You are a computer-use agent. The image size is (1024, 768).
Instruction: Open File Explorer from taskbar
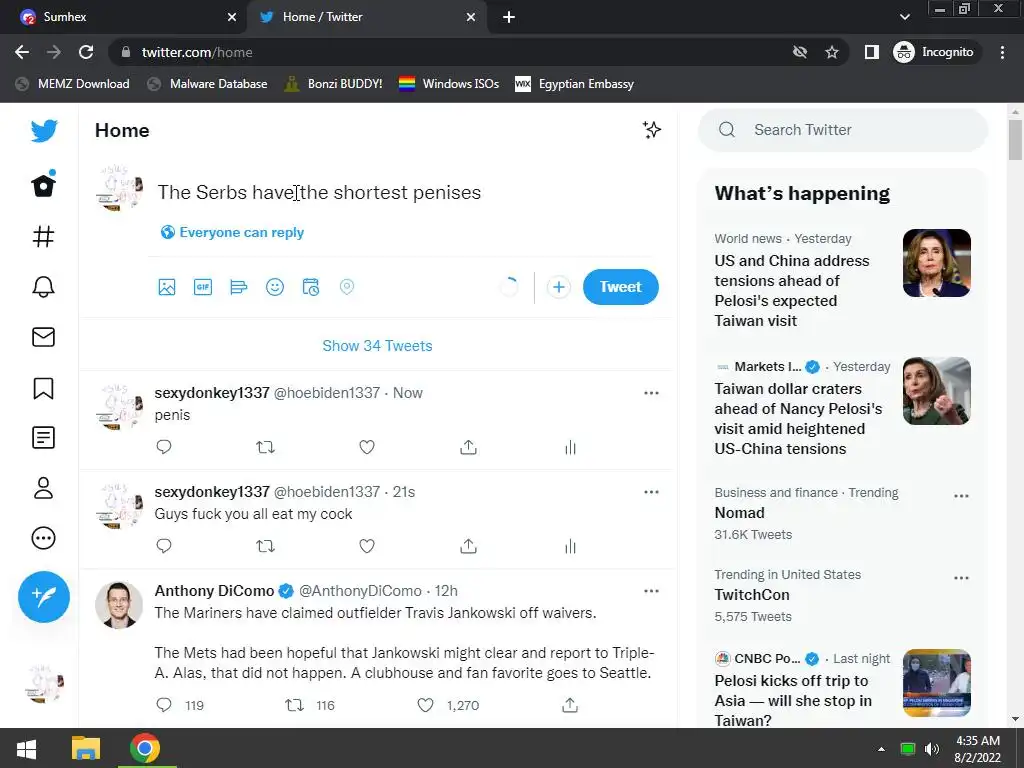pyautogui.click(x=86, y=748)
